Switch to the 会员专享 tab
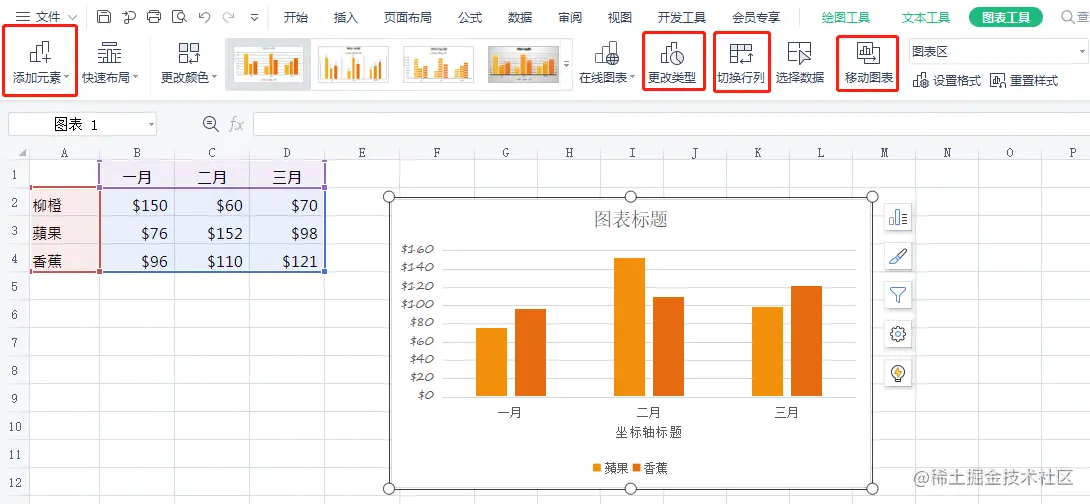 tap(756, 18)
